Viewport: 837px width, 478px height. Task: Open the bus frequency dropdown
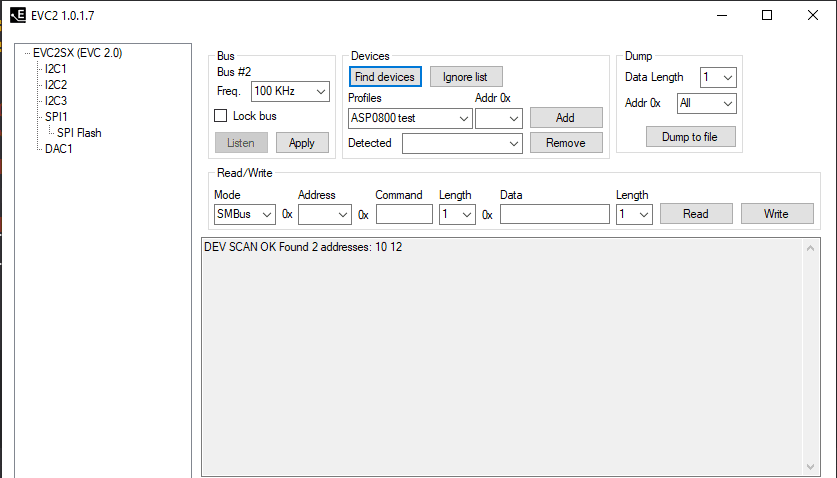click(x=290, y=91)
